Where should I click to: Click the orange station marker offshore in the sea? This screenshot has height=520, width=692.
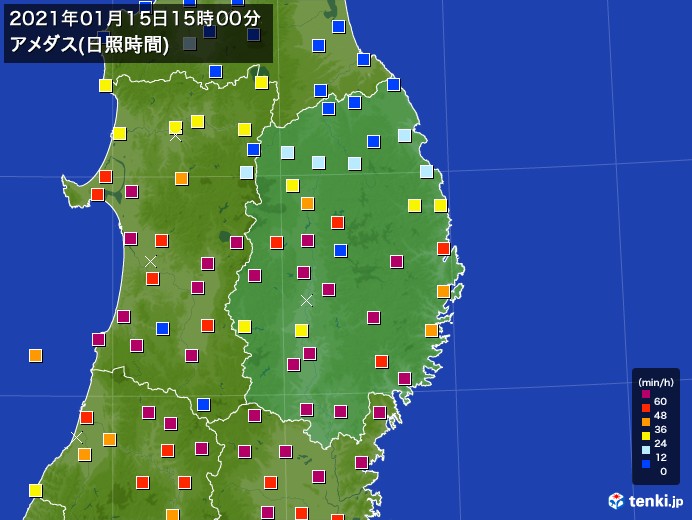[x=35, y=355]
